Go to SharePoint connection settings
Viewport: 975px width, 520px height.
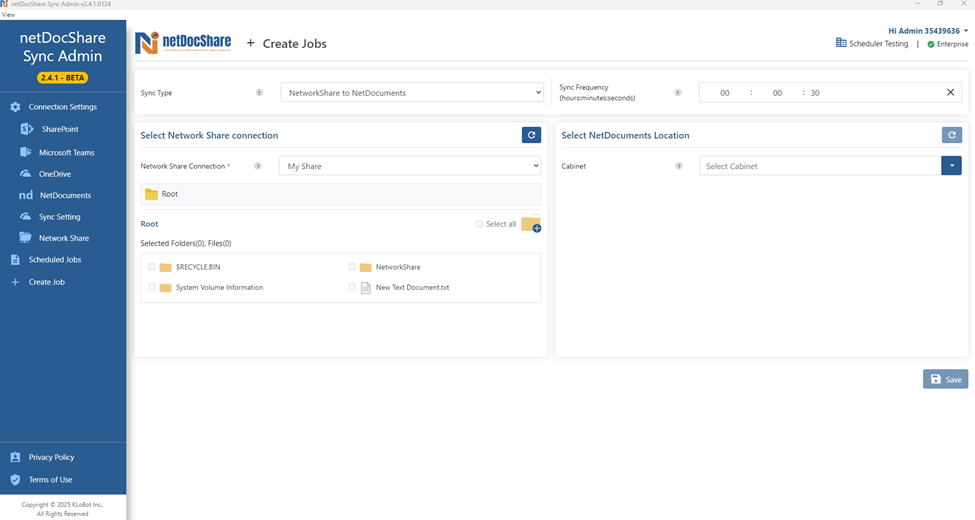[60, 129]
